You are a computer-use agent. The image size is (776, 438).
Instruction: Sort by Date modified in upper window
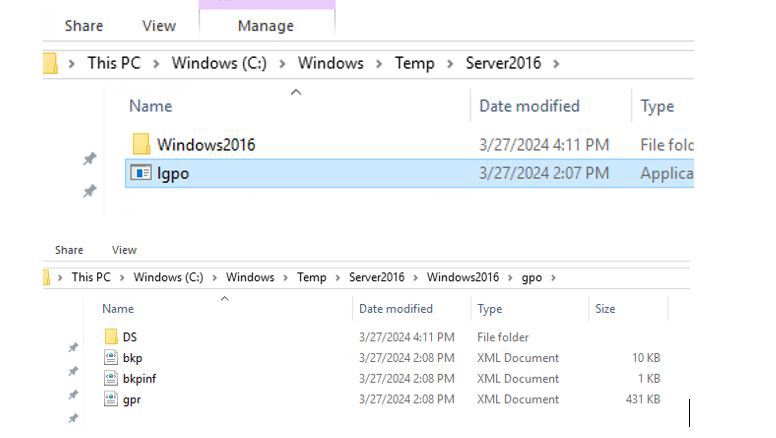[530, 106]
